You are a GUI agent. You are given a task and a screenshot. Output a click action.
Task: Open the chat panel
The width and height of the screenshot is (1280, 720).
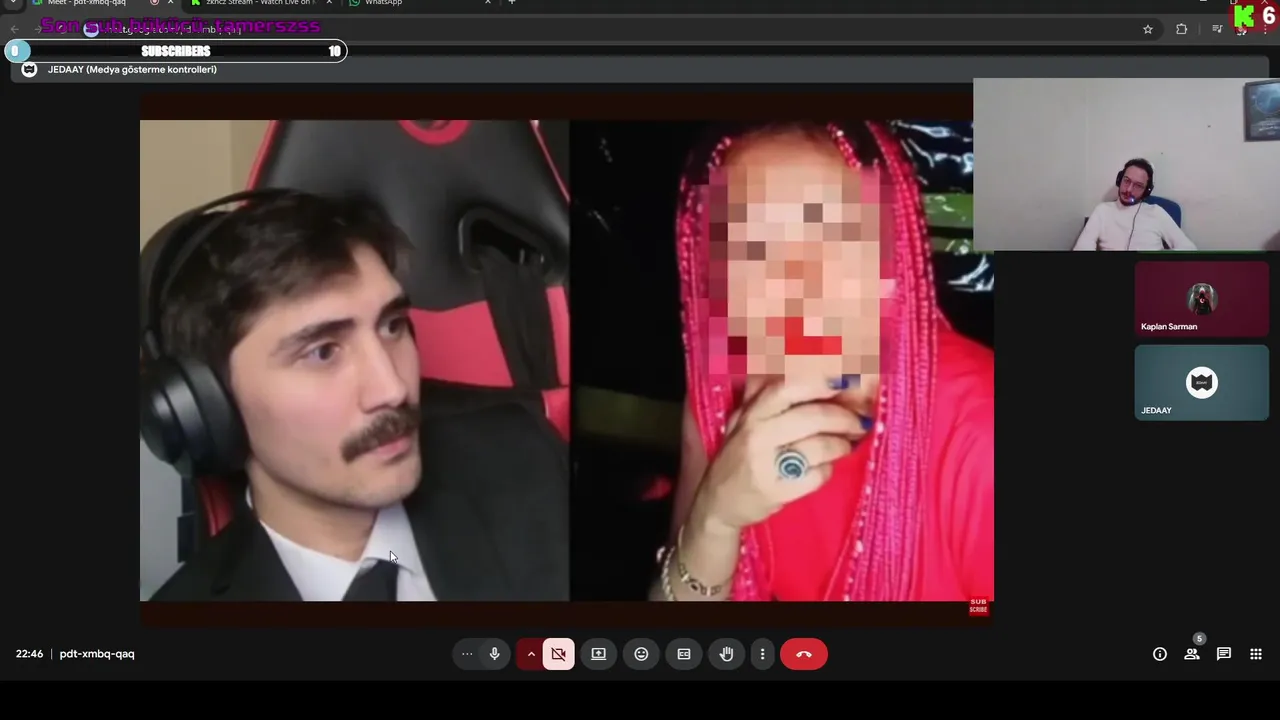[1224, 654]
